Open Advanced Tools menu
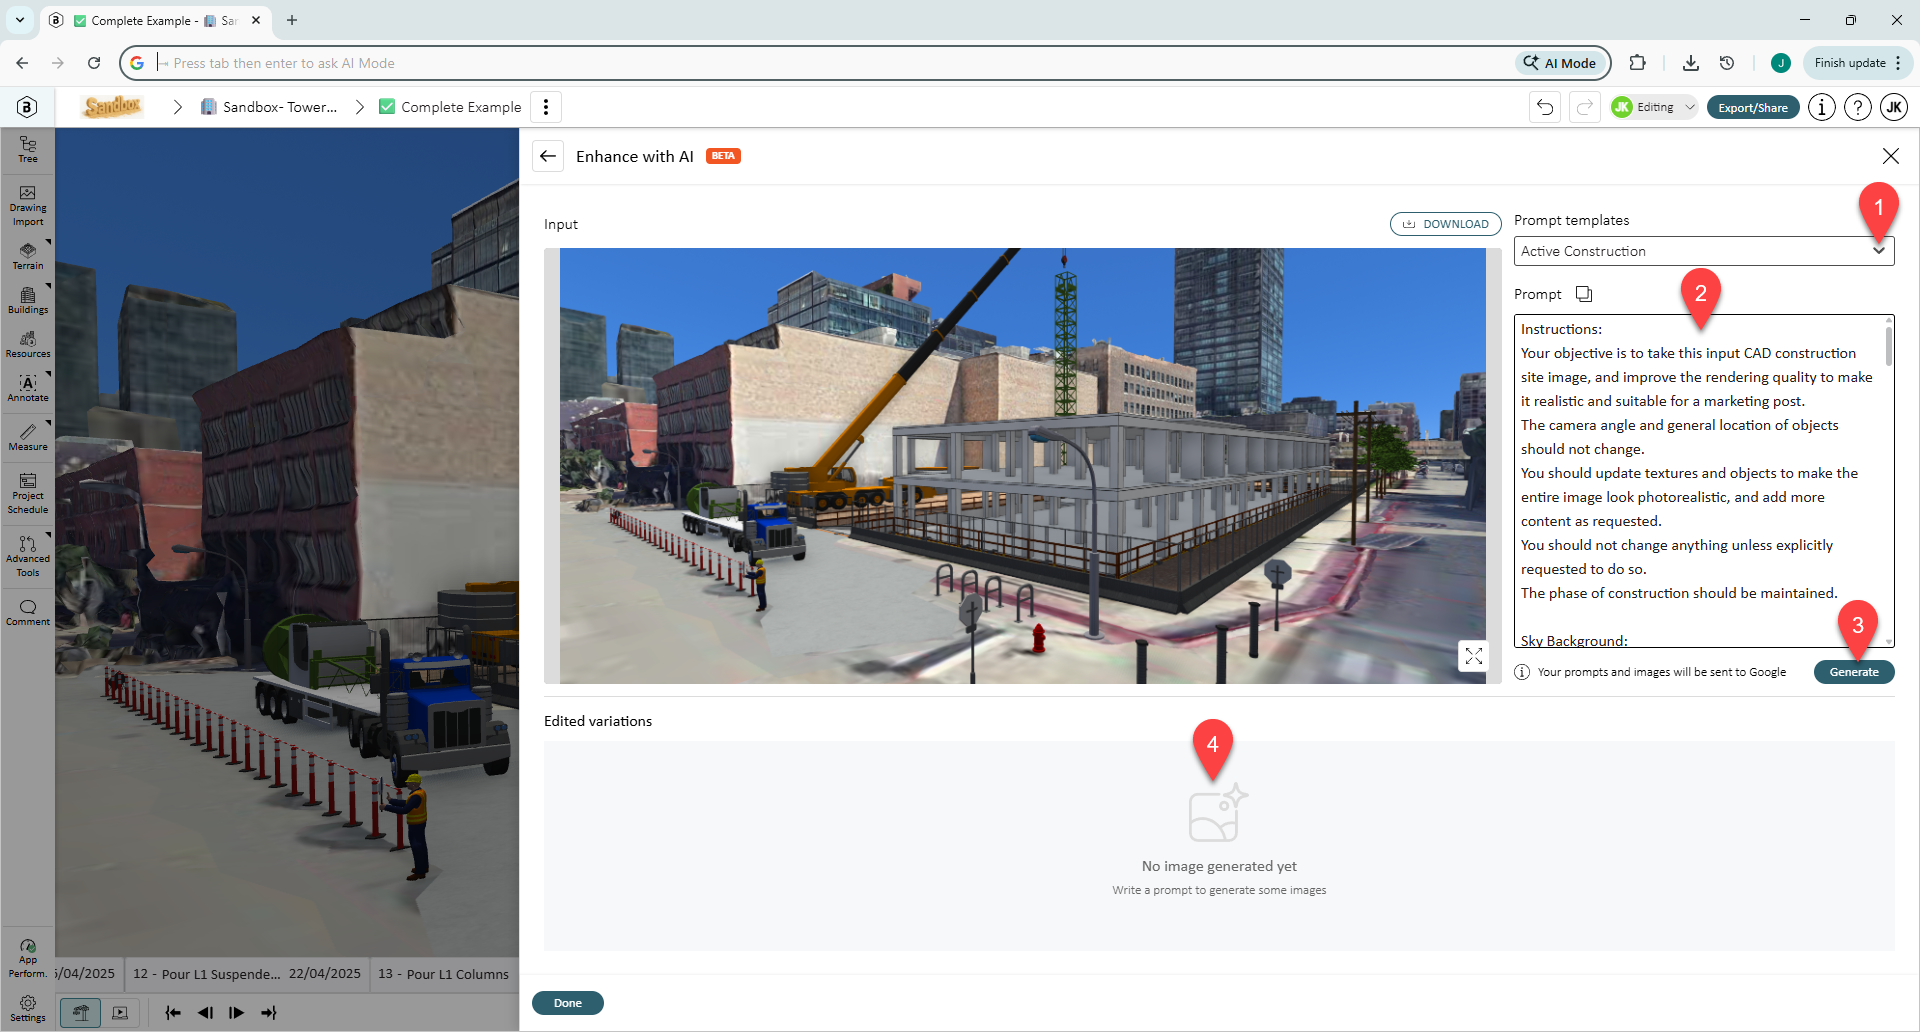The image size is (1920, 1032). [28, 556]
